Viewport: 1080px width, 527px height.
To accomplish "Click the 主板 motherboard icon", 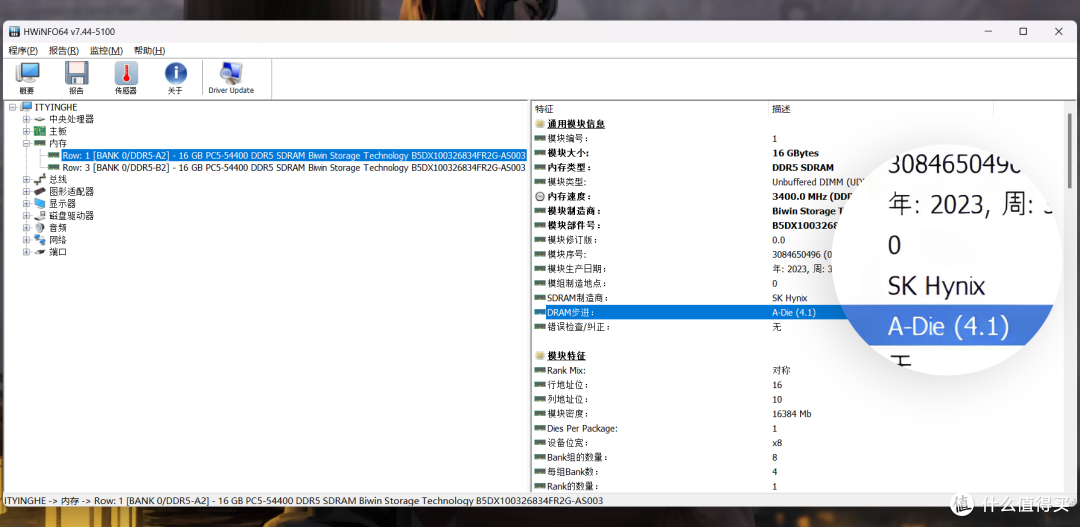I will click(x=40, y=131).
